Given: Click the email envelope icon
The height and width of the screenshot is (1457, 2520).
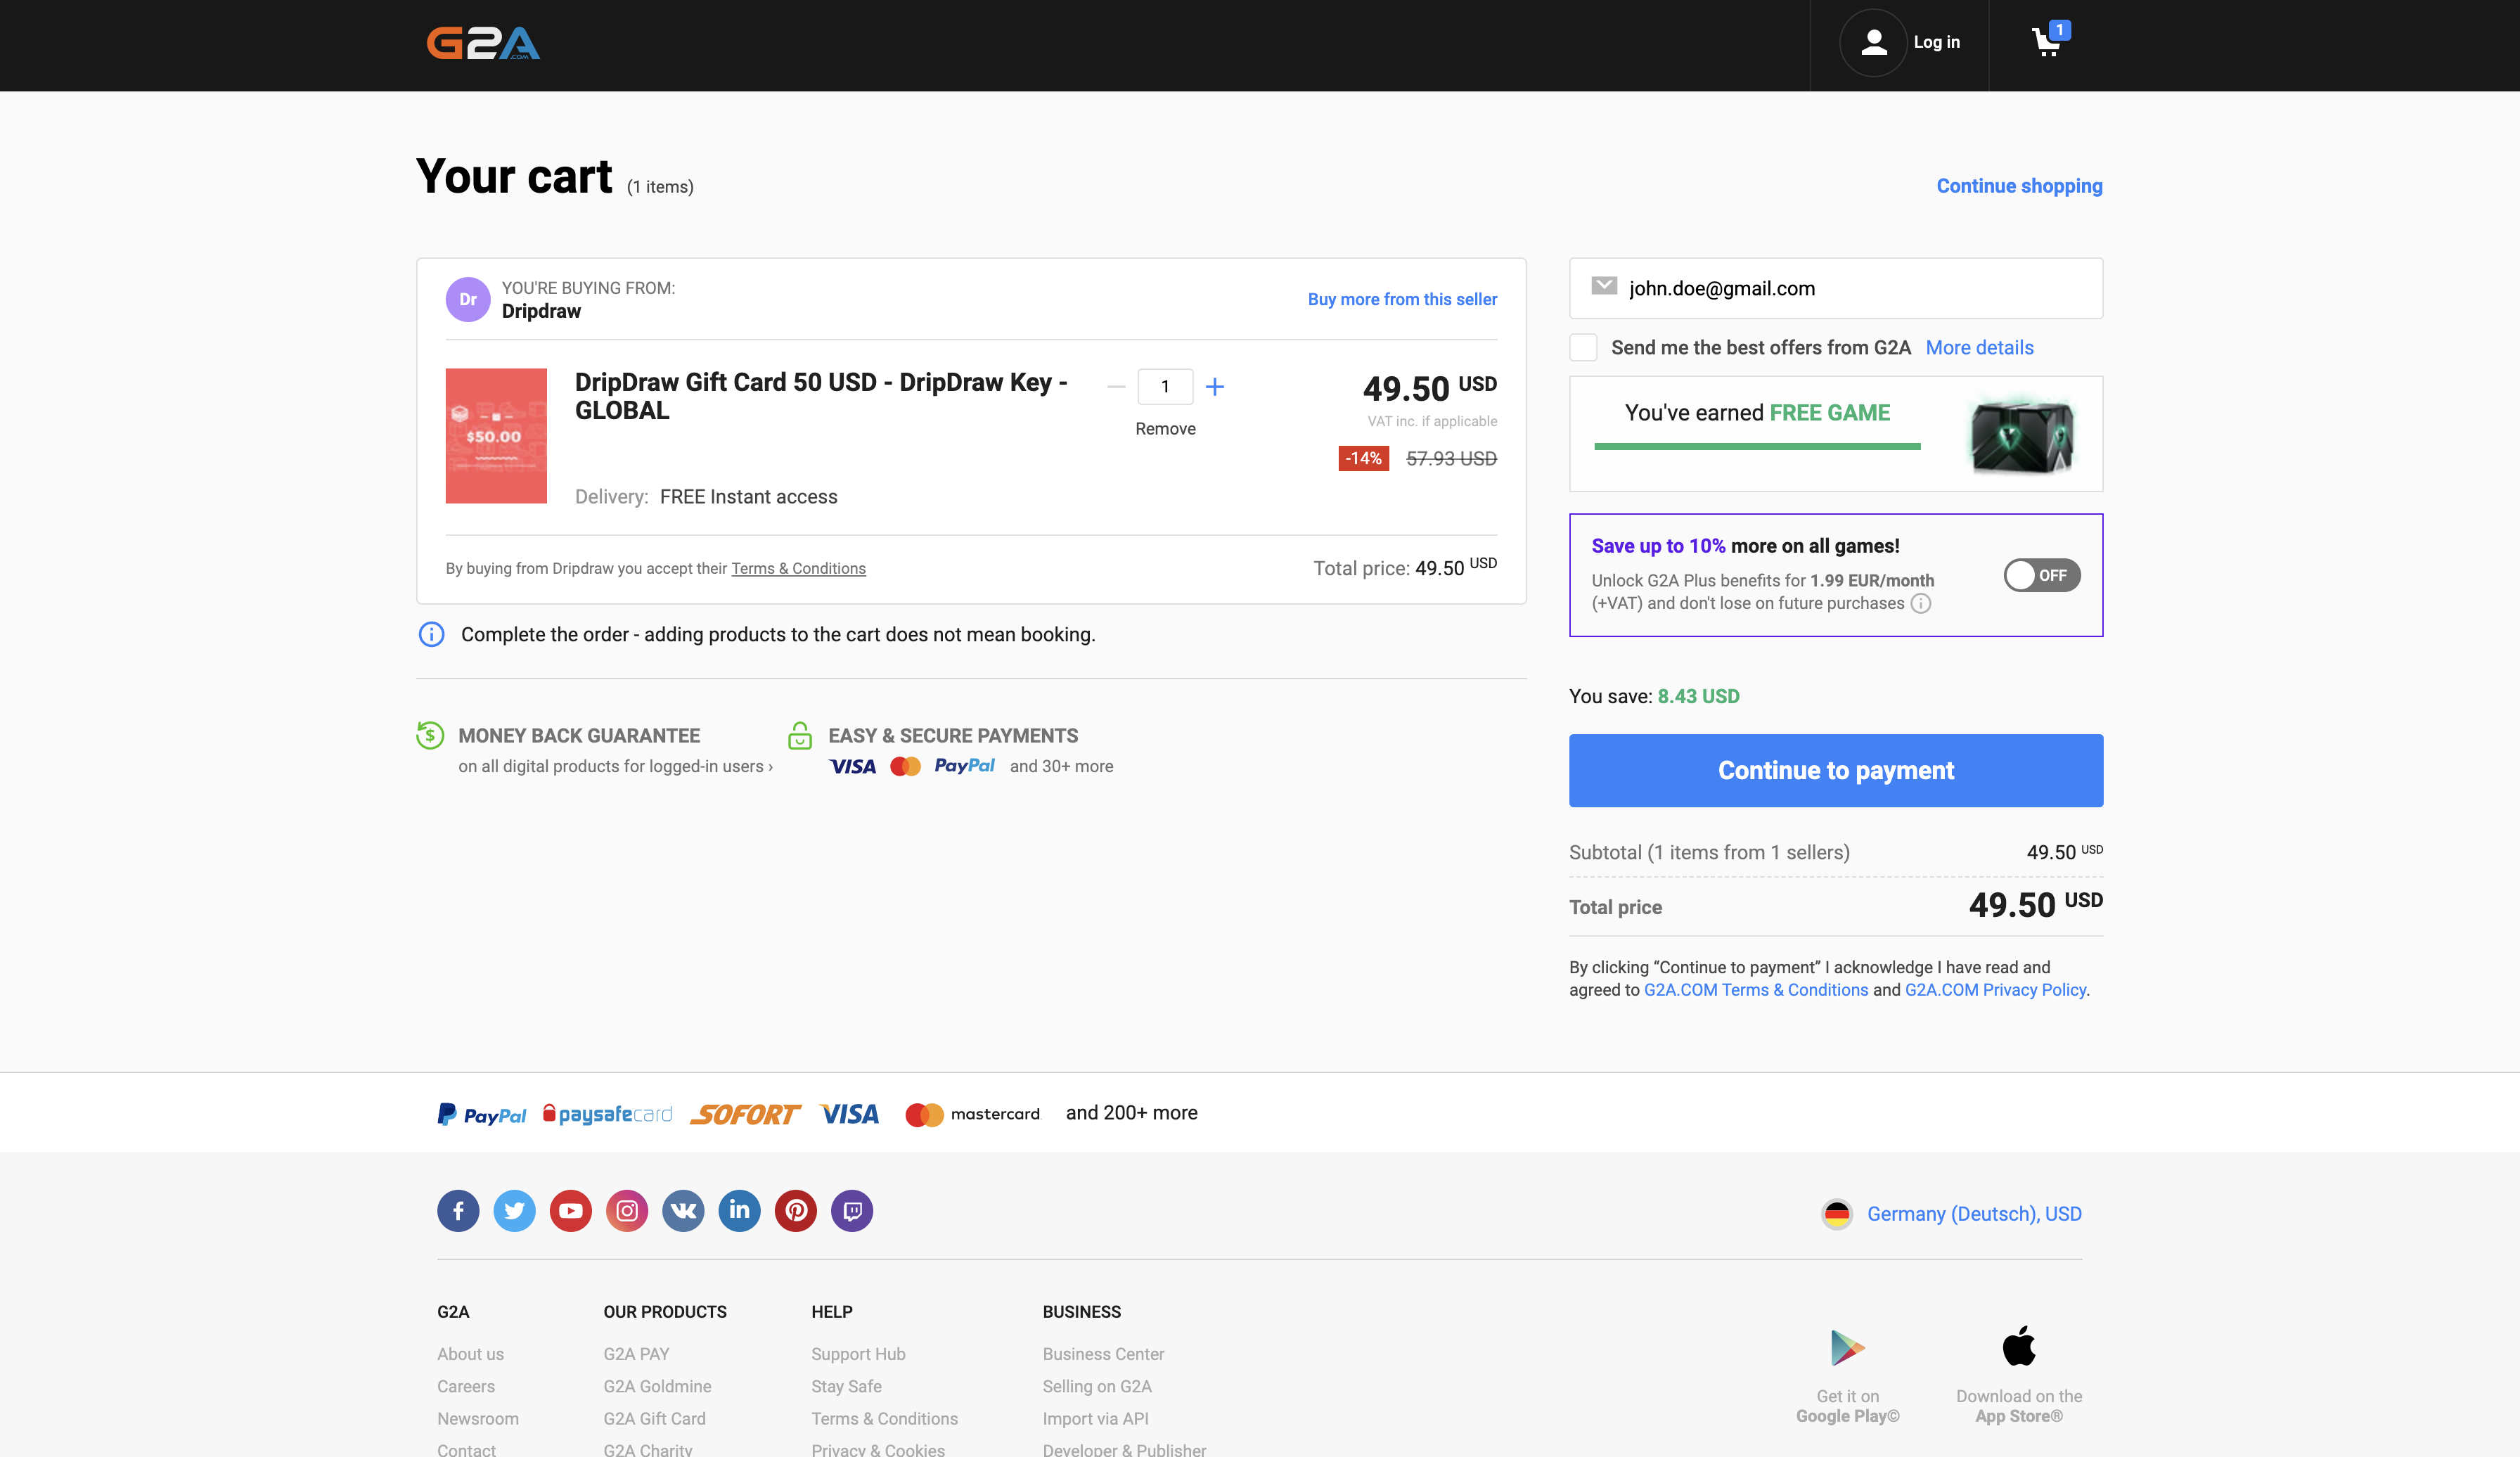Looking at the screenshot, I should (x=1604, y=286).
